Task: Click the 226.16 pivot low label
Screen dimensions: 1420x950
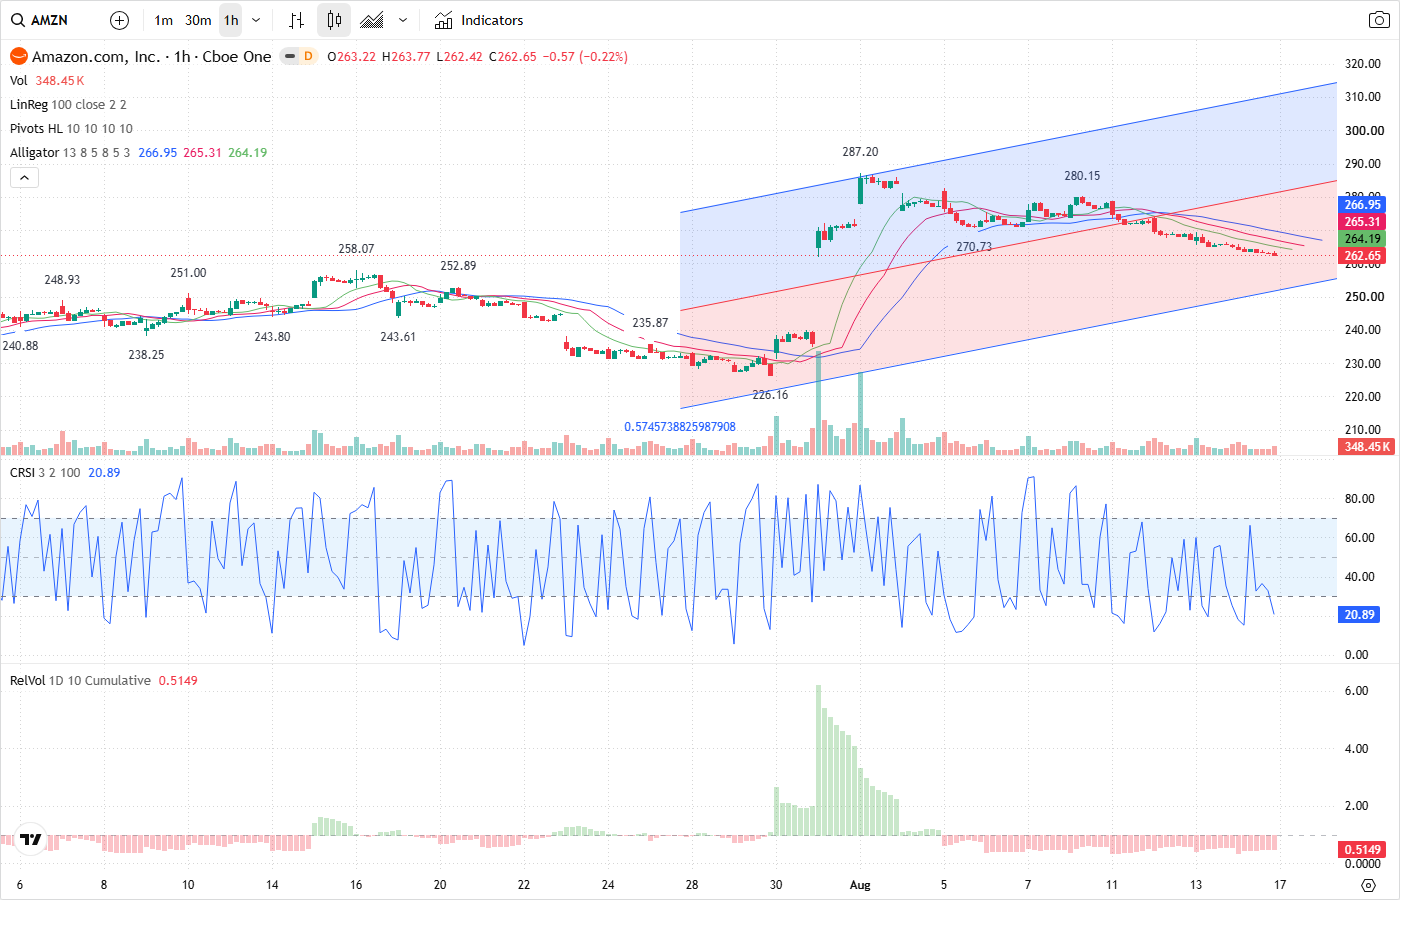Action: coord(770,395)
